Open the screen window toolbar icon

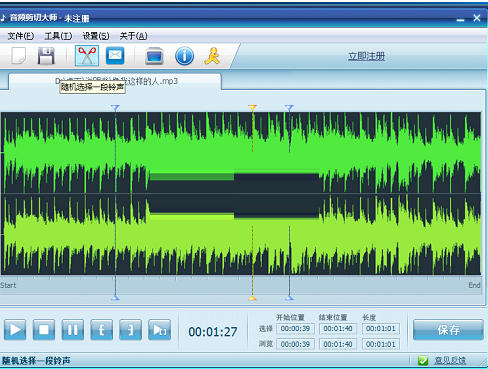[154, 56]
